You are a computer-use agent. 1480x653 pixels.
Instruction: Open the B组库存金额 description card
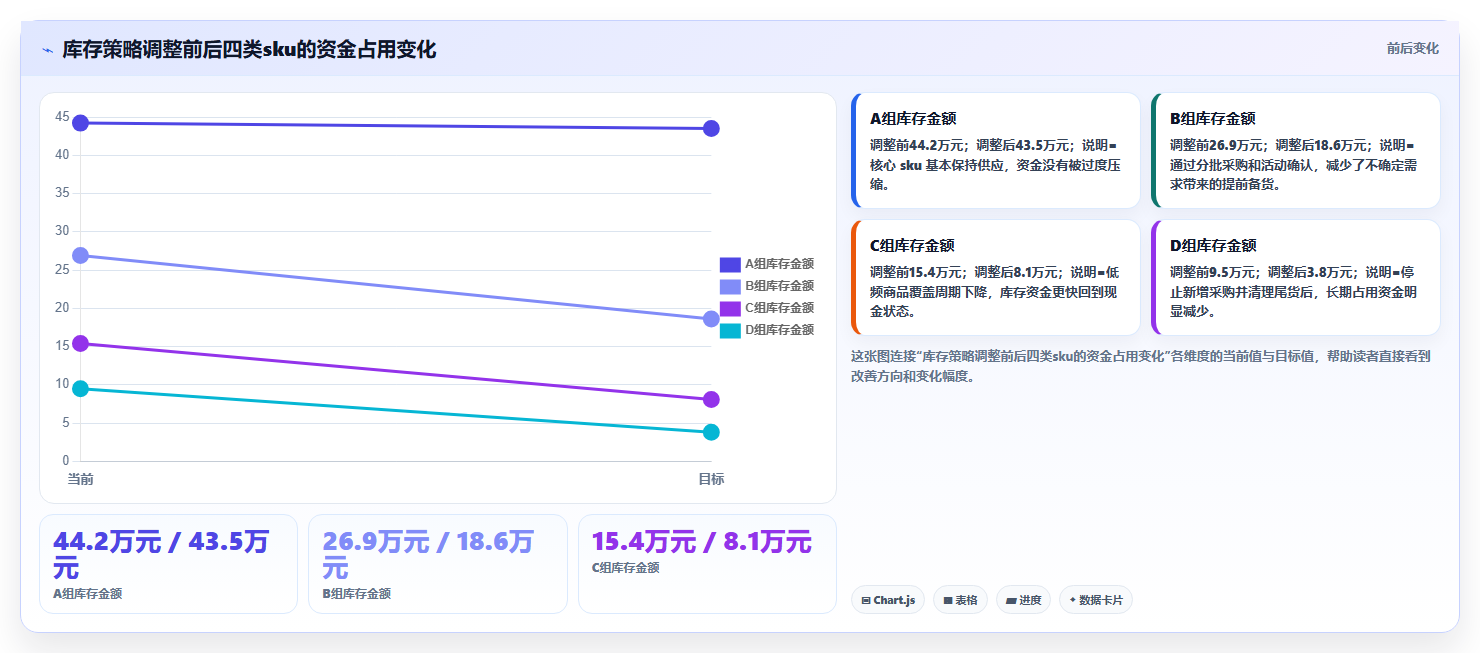point(1295,150)
